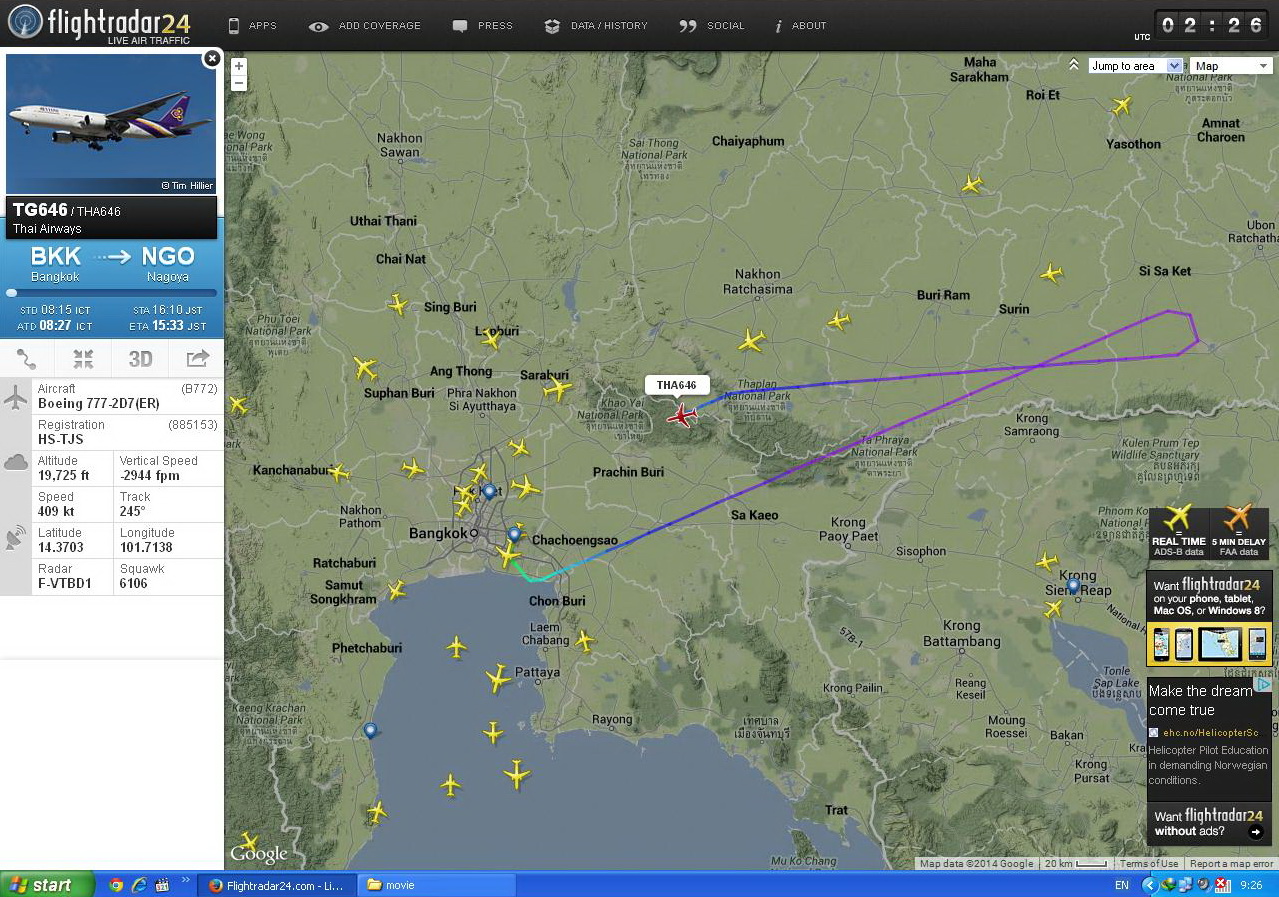
Task: Expand the quick launch overflow chevron
Action: click(x=185, y=880)
